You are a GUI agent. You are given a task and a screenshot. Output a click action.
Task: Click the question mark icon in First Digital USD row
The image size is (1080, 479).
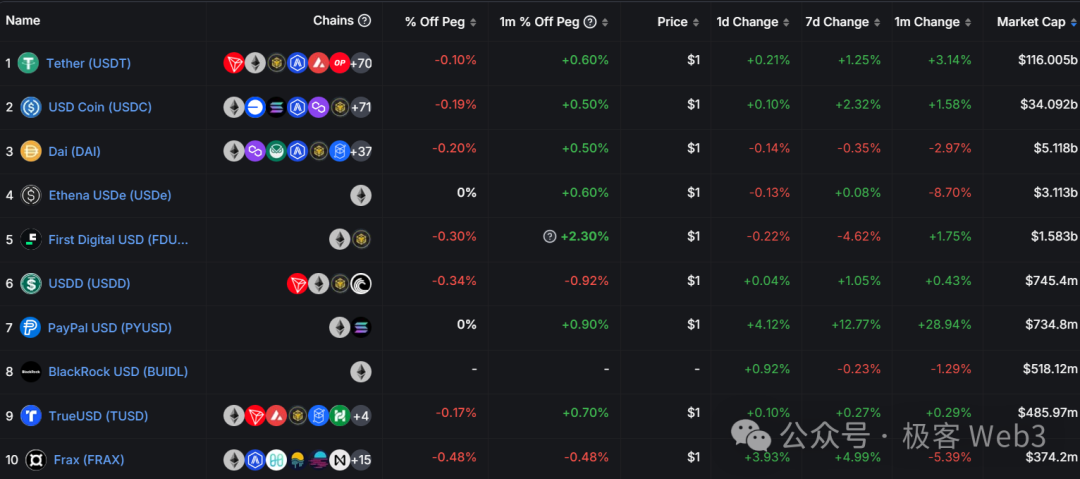pyautogui.click(x=549, y=237)
